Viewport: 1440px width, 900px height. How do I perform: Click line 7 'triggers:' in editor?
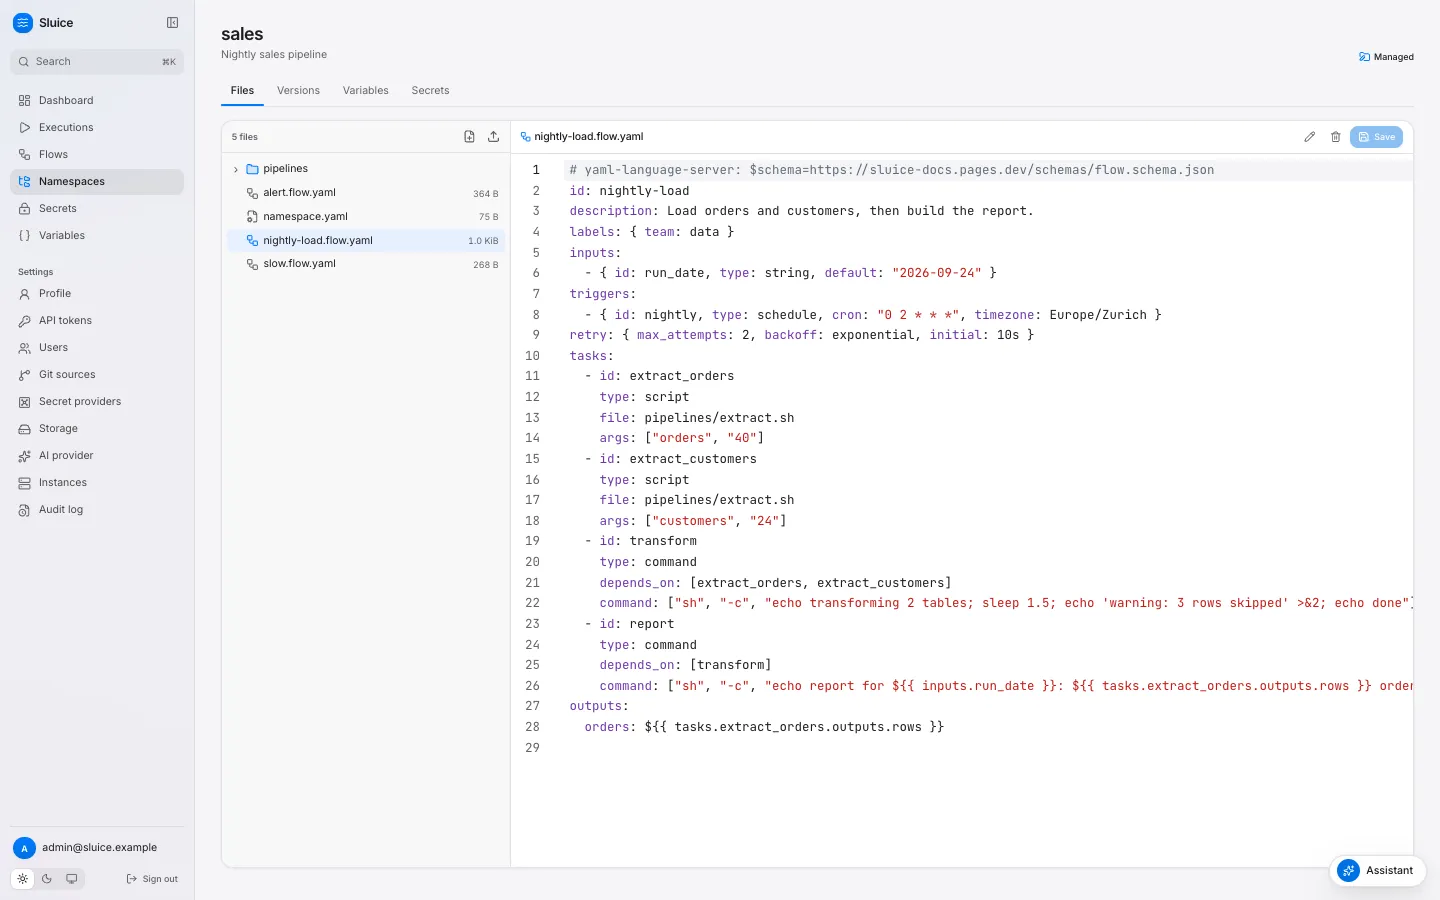[603, 294]
